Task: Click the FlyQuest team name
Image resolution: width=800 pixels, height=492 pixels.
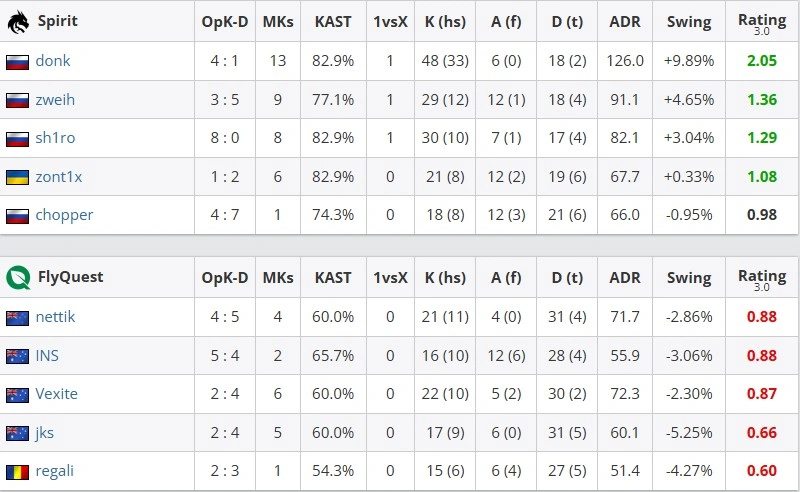Action: [70, 277]
